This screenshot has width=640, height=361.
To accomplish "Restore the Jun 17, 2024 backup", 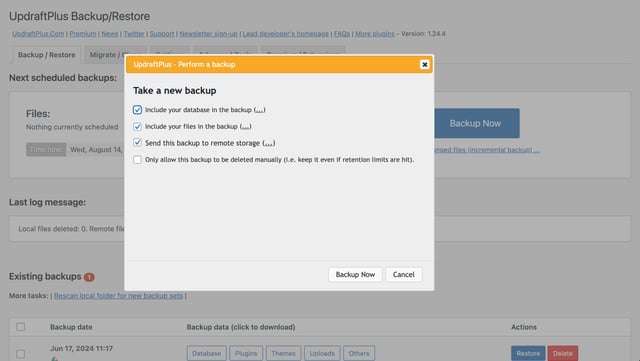I will 528,353.
